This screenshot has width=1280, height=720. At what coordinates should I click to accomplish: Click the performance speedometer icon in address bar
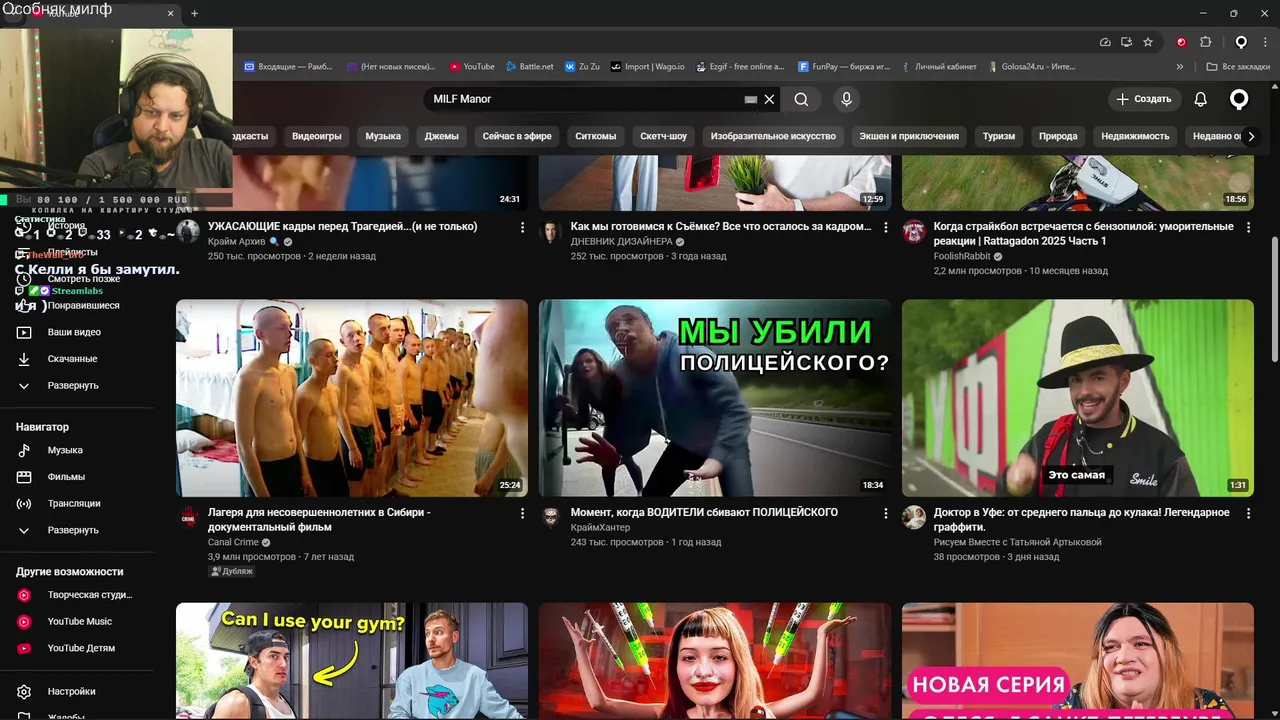coord(1105,42)
